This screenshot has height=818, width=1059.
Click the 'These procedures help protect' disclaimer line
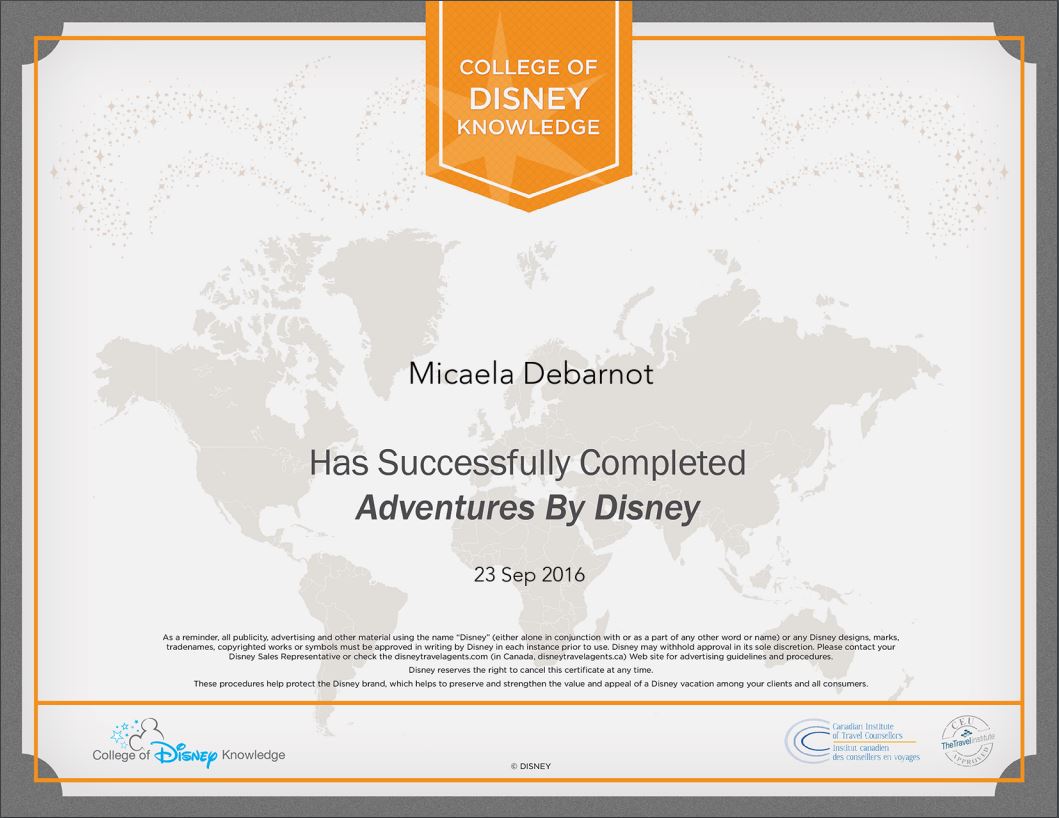(530, 684)
